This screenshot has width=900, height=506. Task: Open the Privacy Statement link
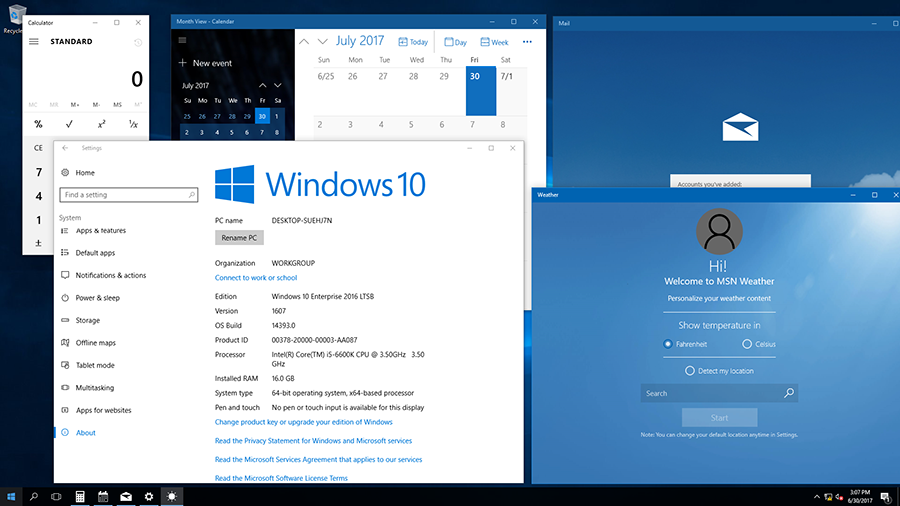point(313,441)
